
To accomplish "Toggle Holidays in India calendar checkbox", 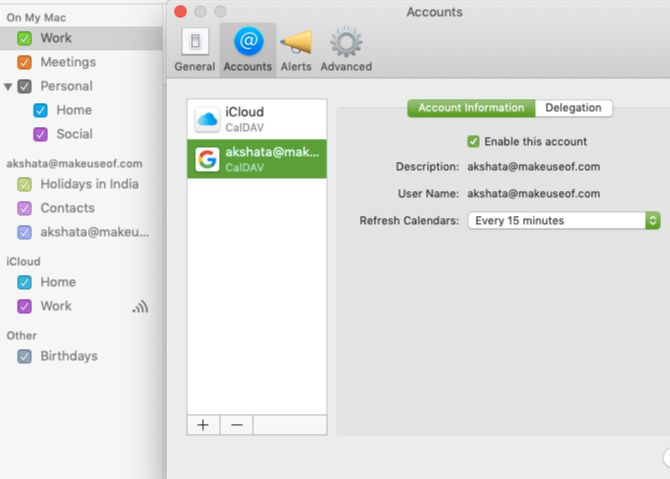I will point(25,184).
